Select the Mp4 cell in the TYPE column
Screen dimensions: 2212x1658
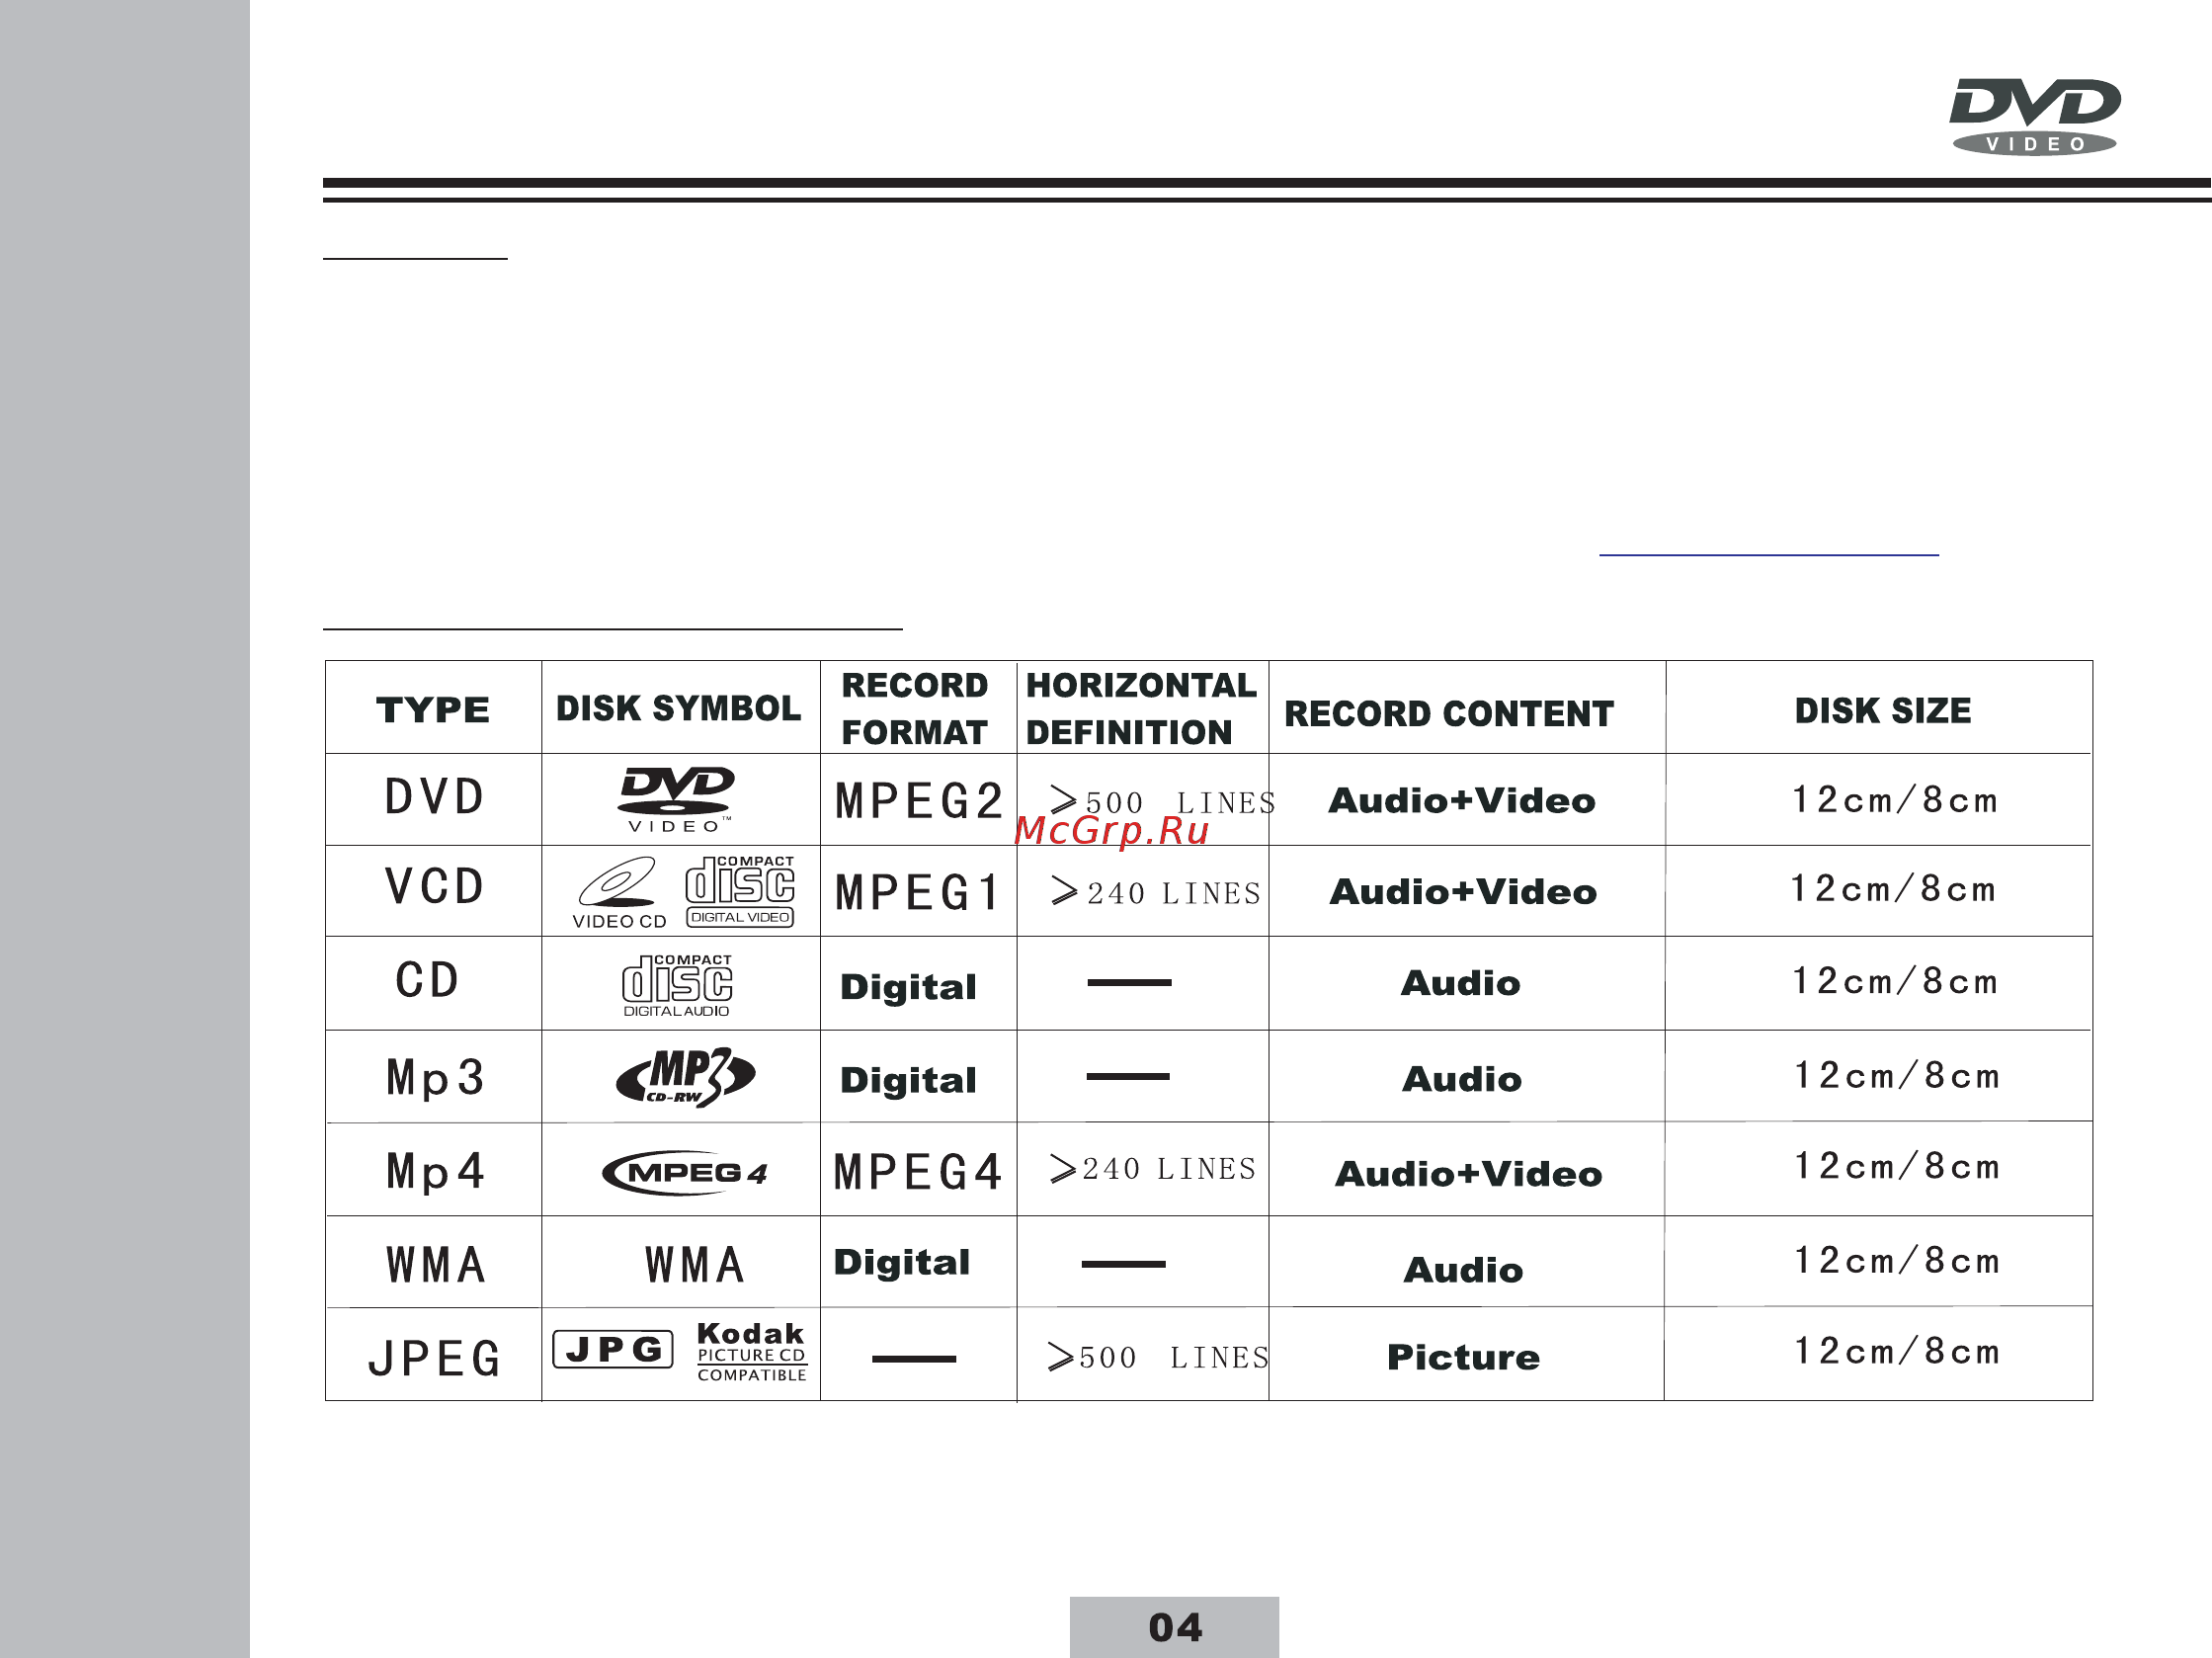coord(435,1171)
